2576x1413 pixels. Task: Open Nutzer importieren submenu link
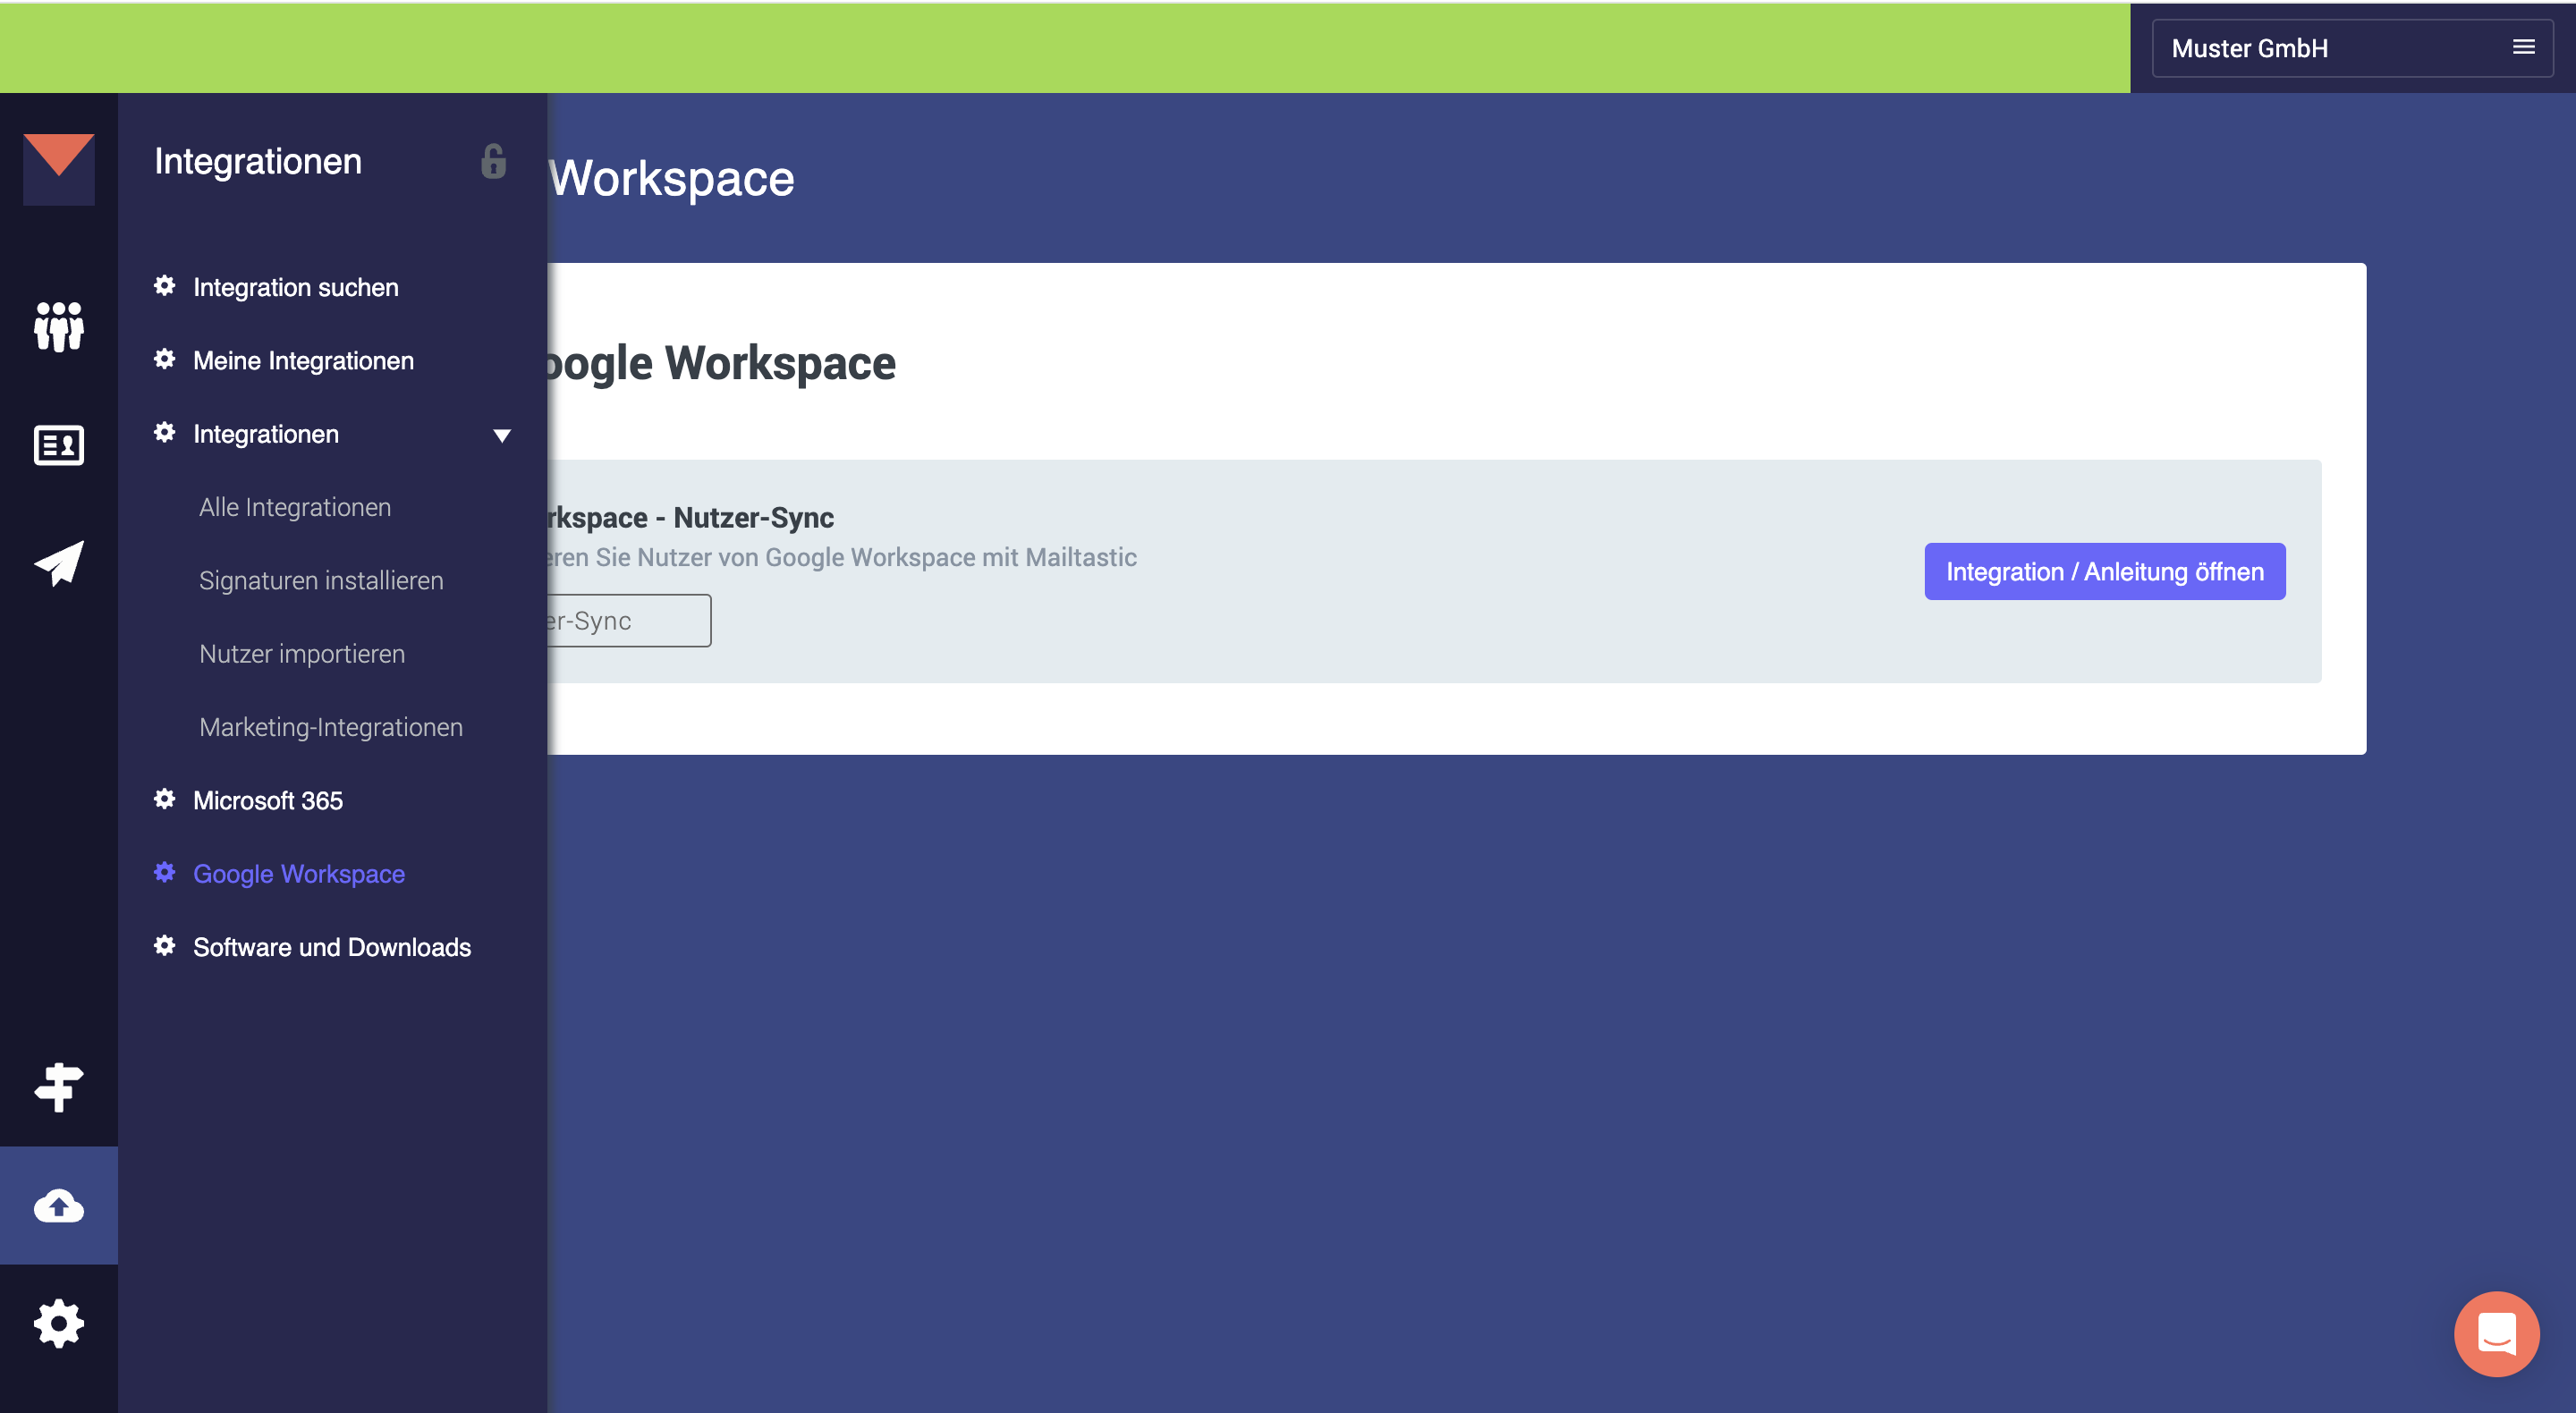[x=301, y=654]
